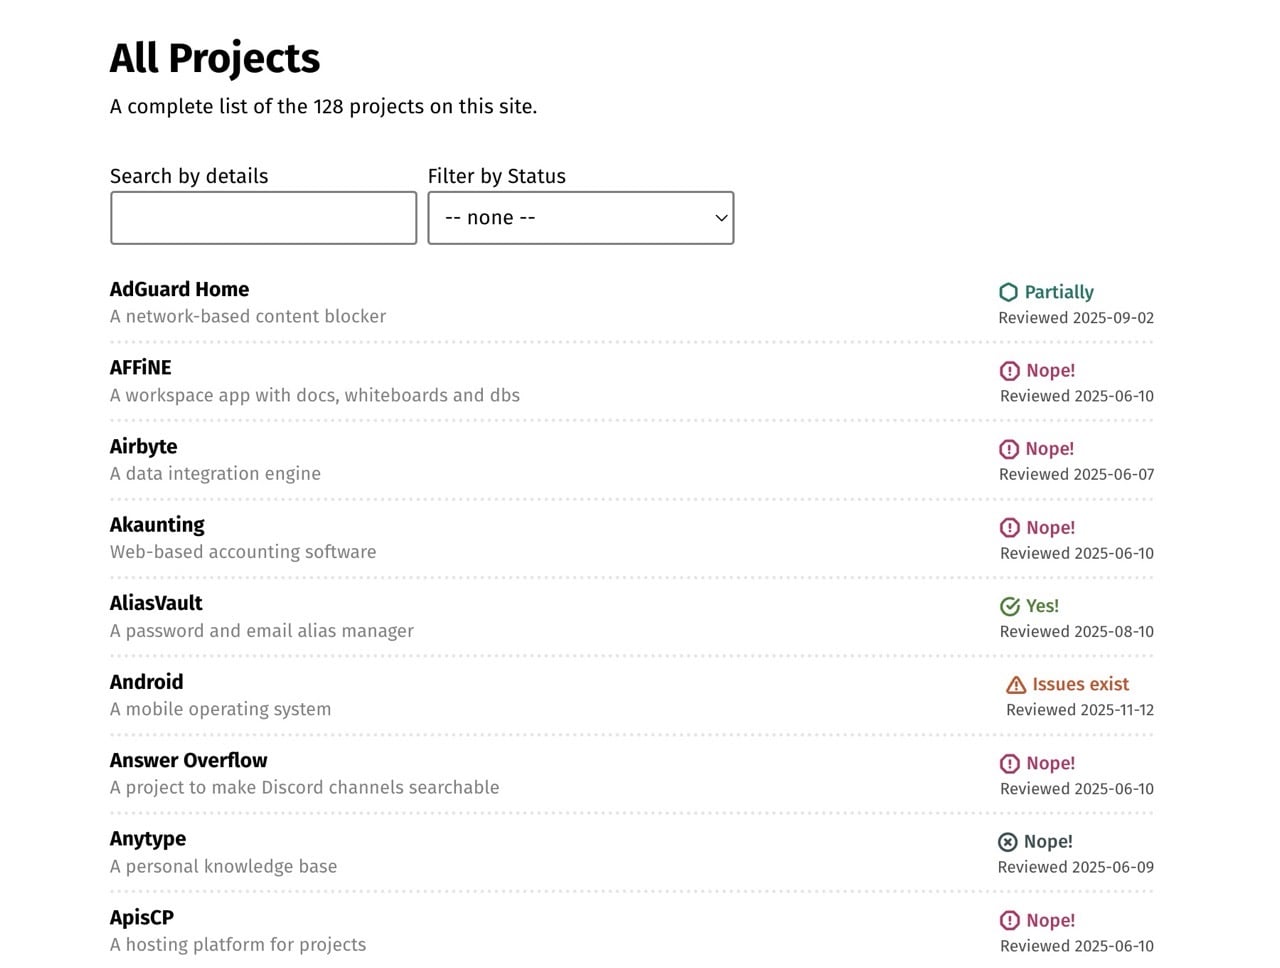Screen dimensions: 1280x968
Task: Click the Nope icon beside Answer Overflow
Action: [1010, 764]
